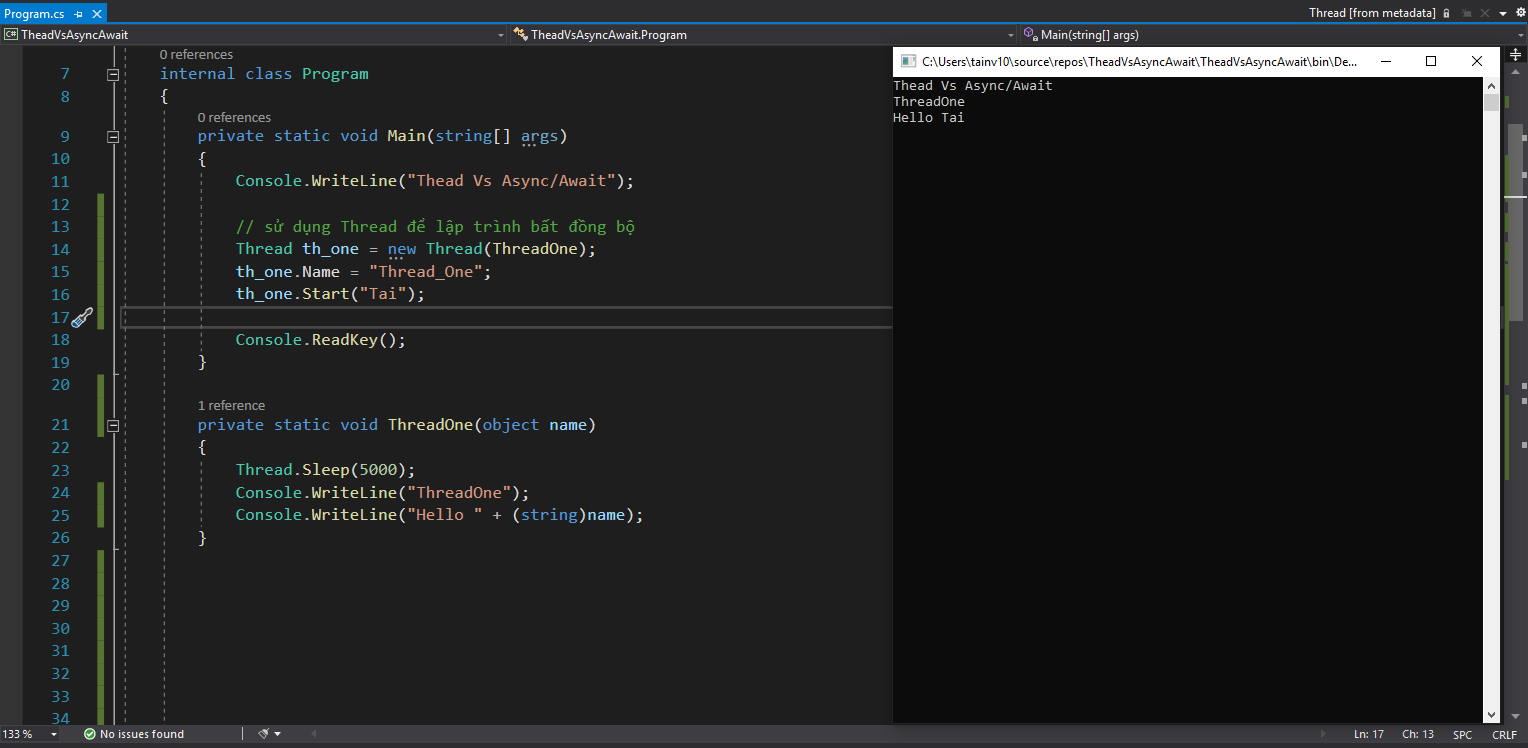Close the Program.cs tab
This screenshot has height=748, width=1528.
pyautogui.click(x=95, y=14)
